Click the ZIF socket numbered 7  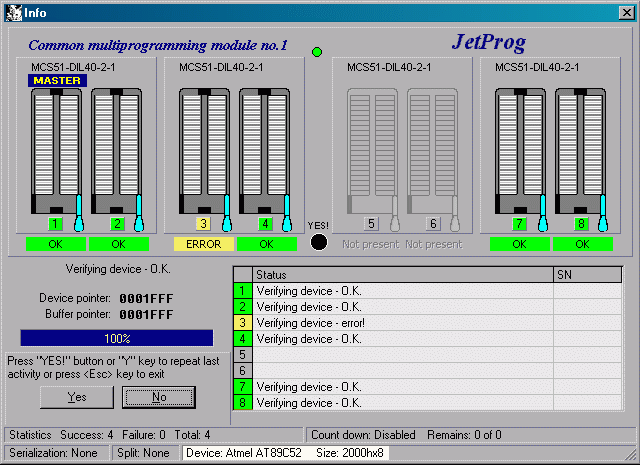tap(520, 150)
